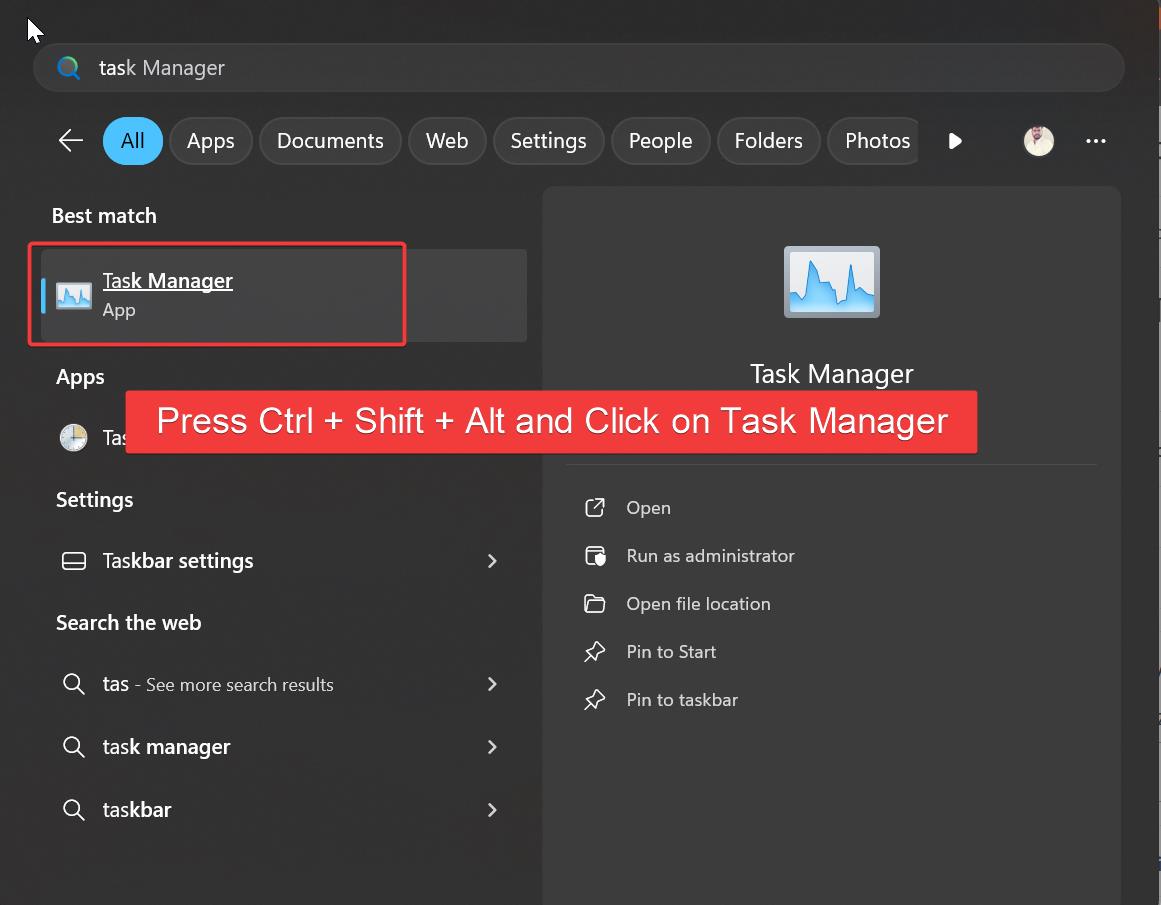This screenshot has height=905, width=1161.
Task: Click inside the search text field
Action: pyautogui.click(x=578, y=67)
